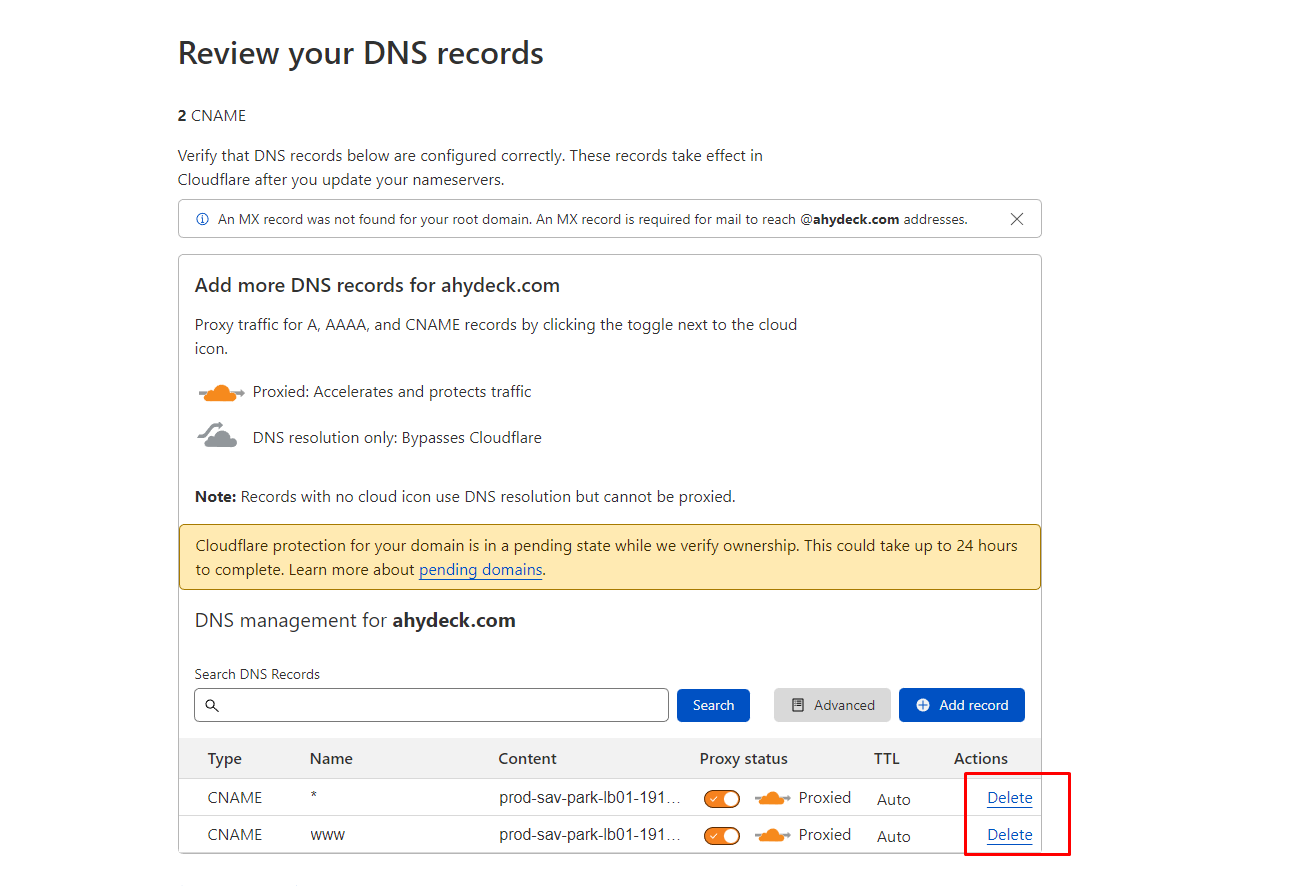Screen dimensions: 1299x886
Task: Click the info icon in MX record notice
Action: point(202,219)
